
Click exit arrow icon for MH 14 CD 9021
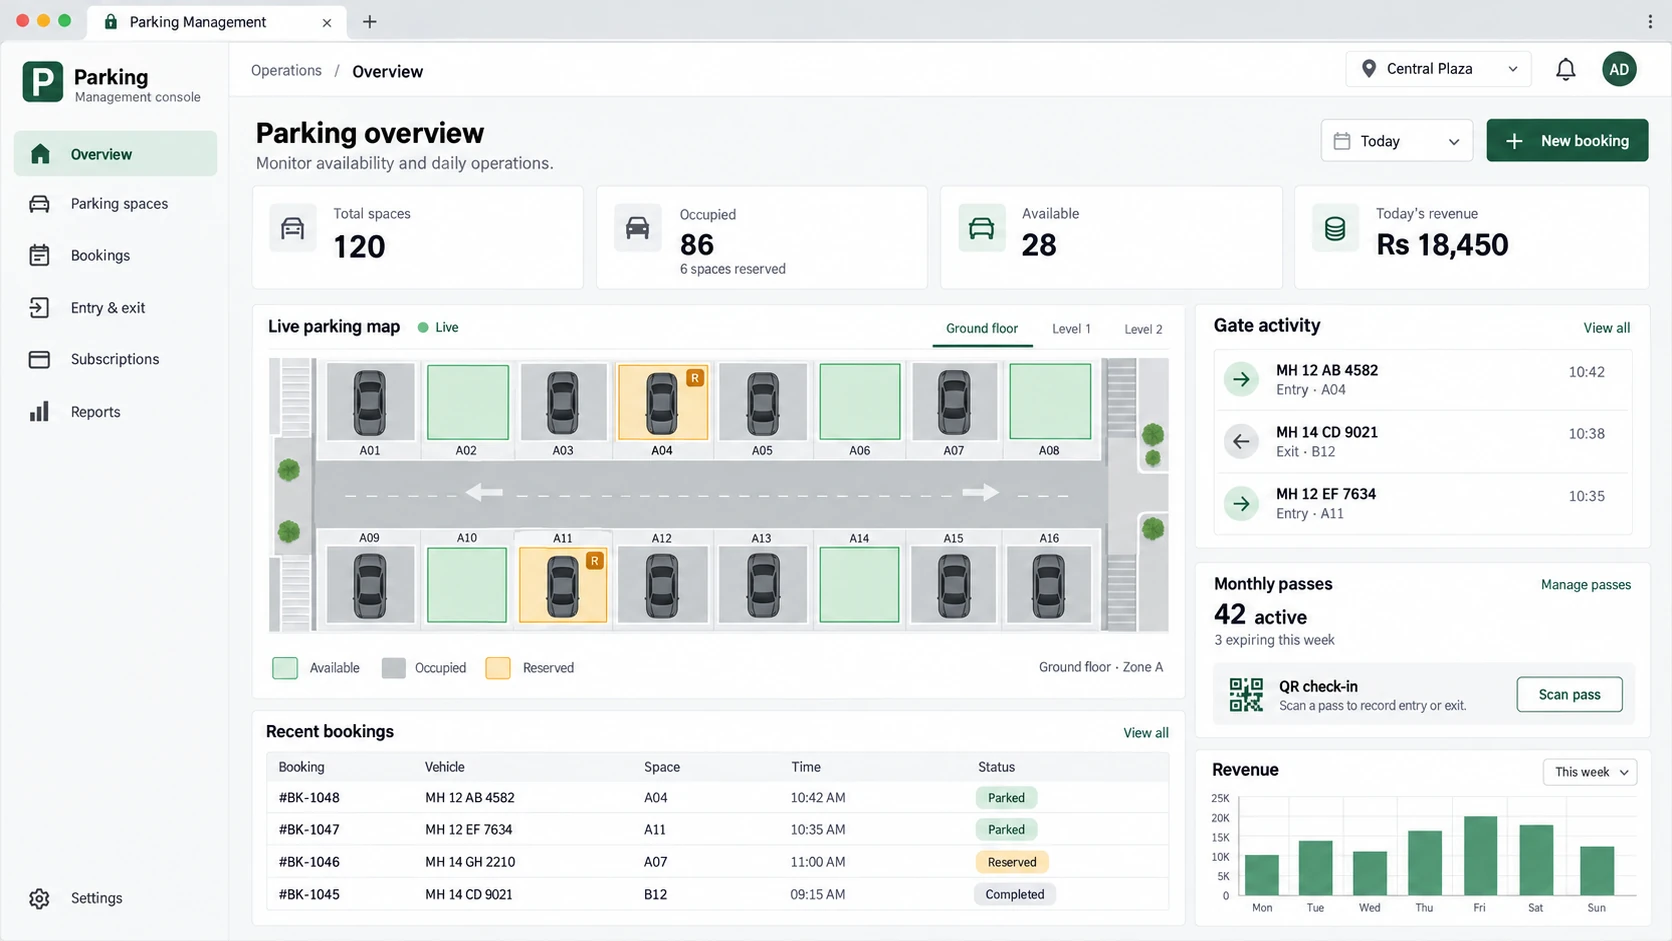coord(1241,442)
